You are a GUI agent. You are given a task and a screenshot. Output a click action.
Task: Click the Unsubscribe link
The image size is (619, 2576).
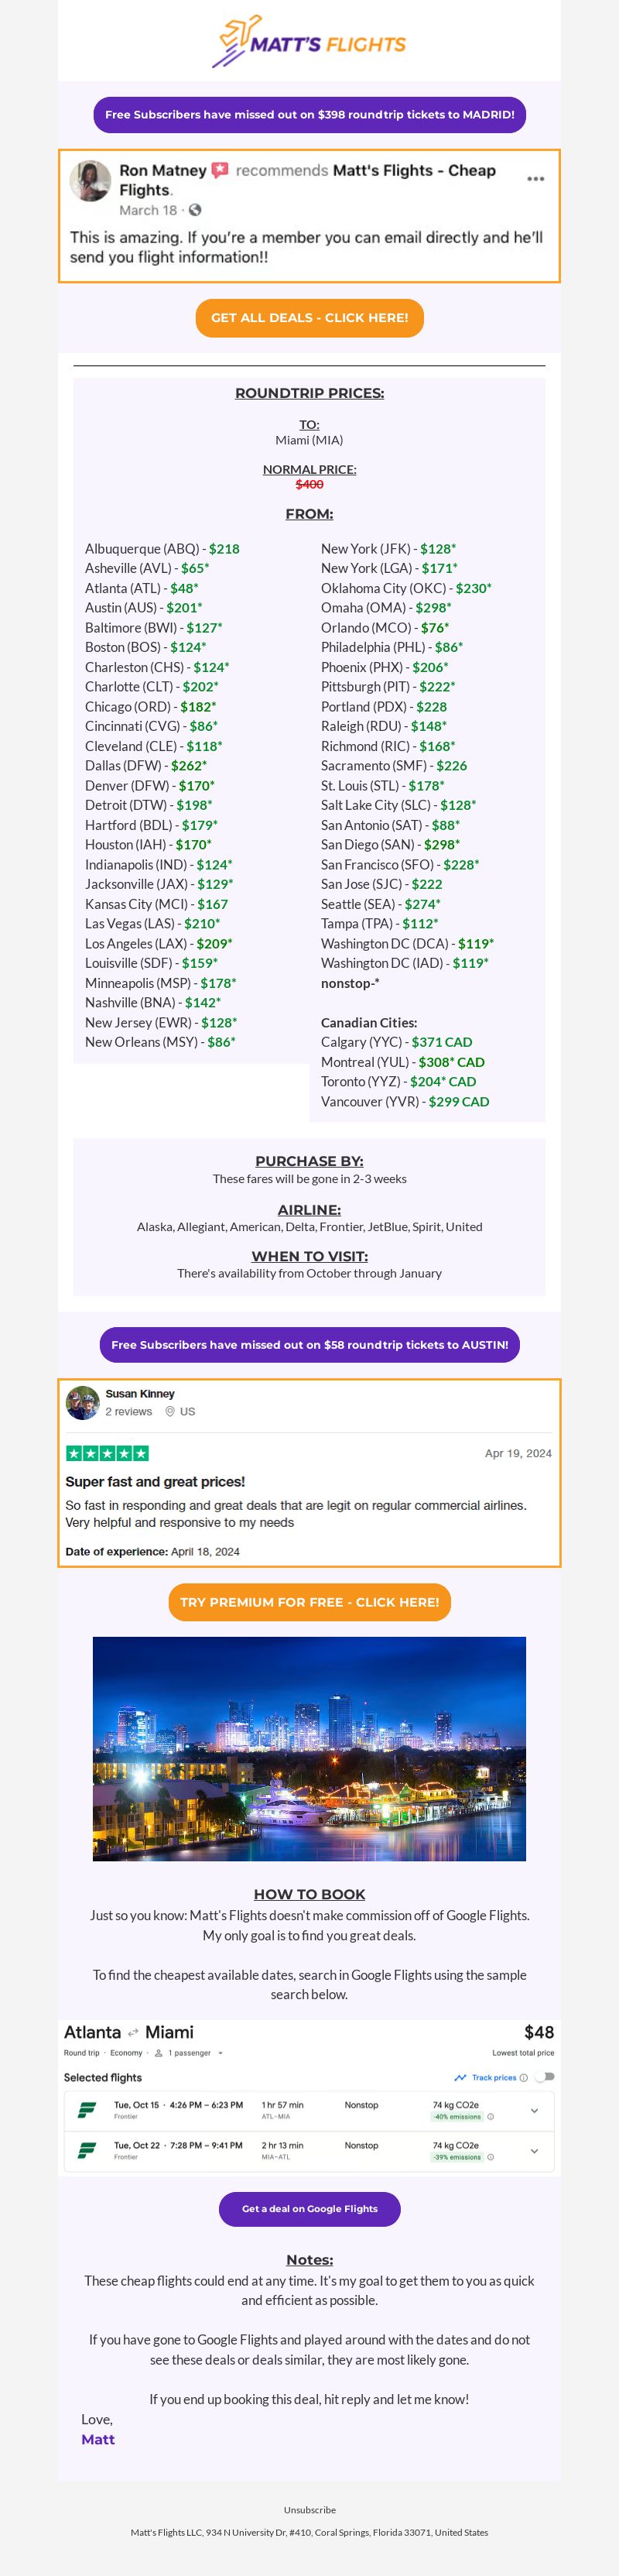pos(309,2510)
